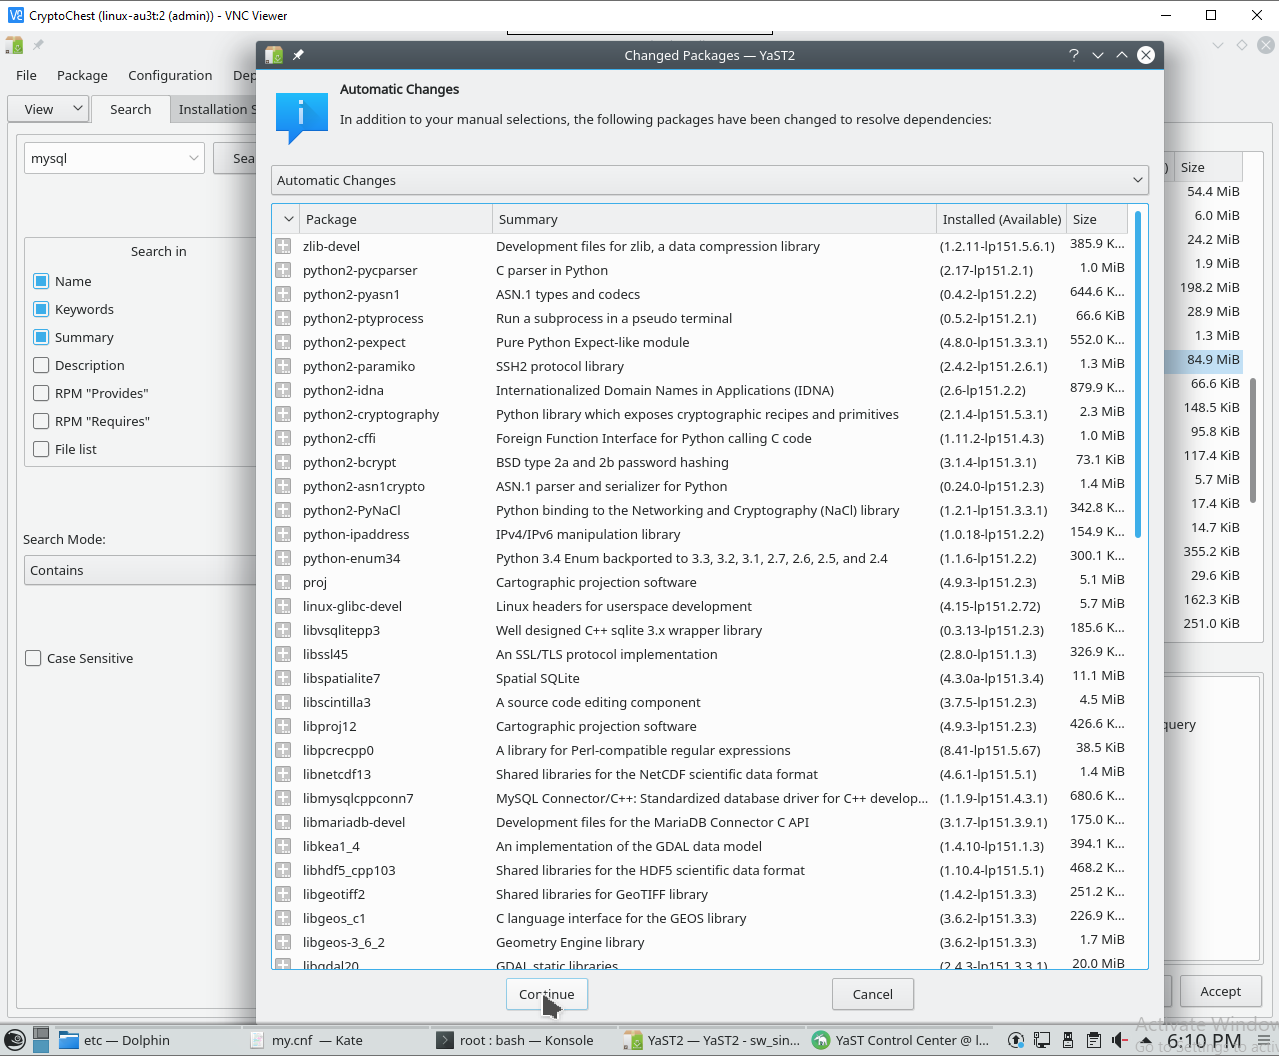The width and height of the screenshot is (1279, 1056).
Task: Switch to the Search tab
Action: [x=130, y=109]
